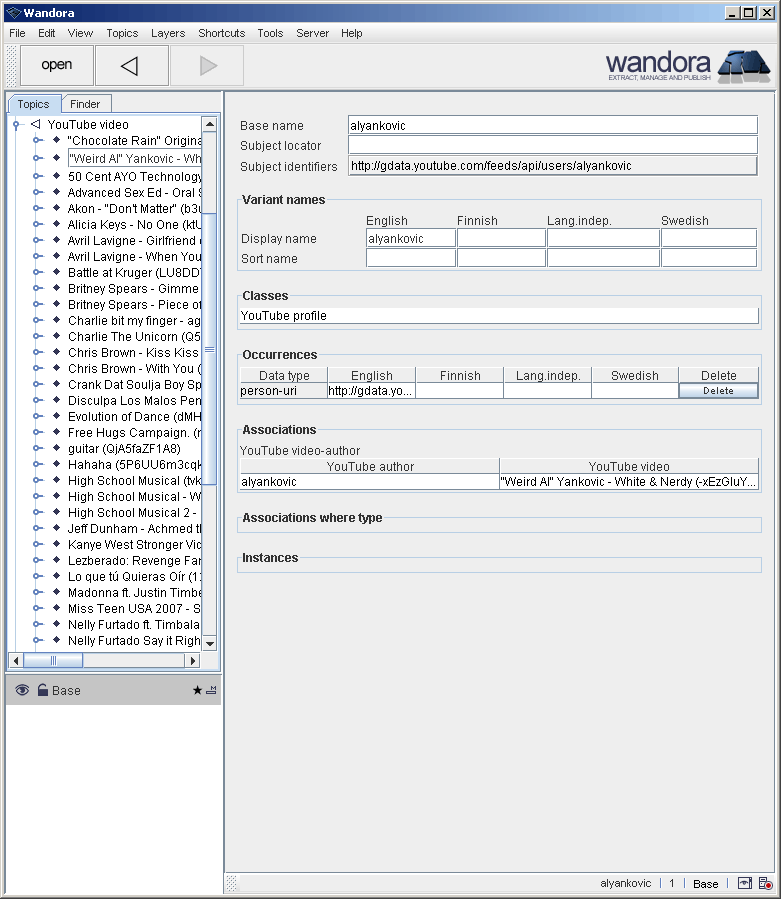Toggle Base layer visibility eye
The width and height of the screenshot is (781, 899).
click(22, 690)
